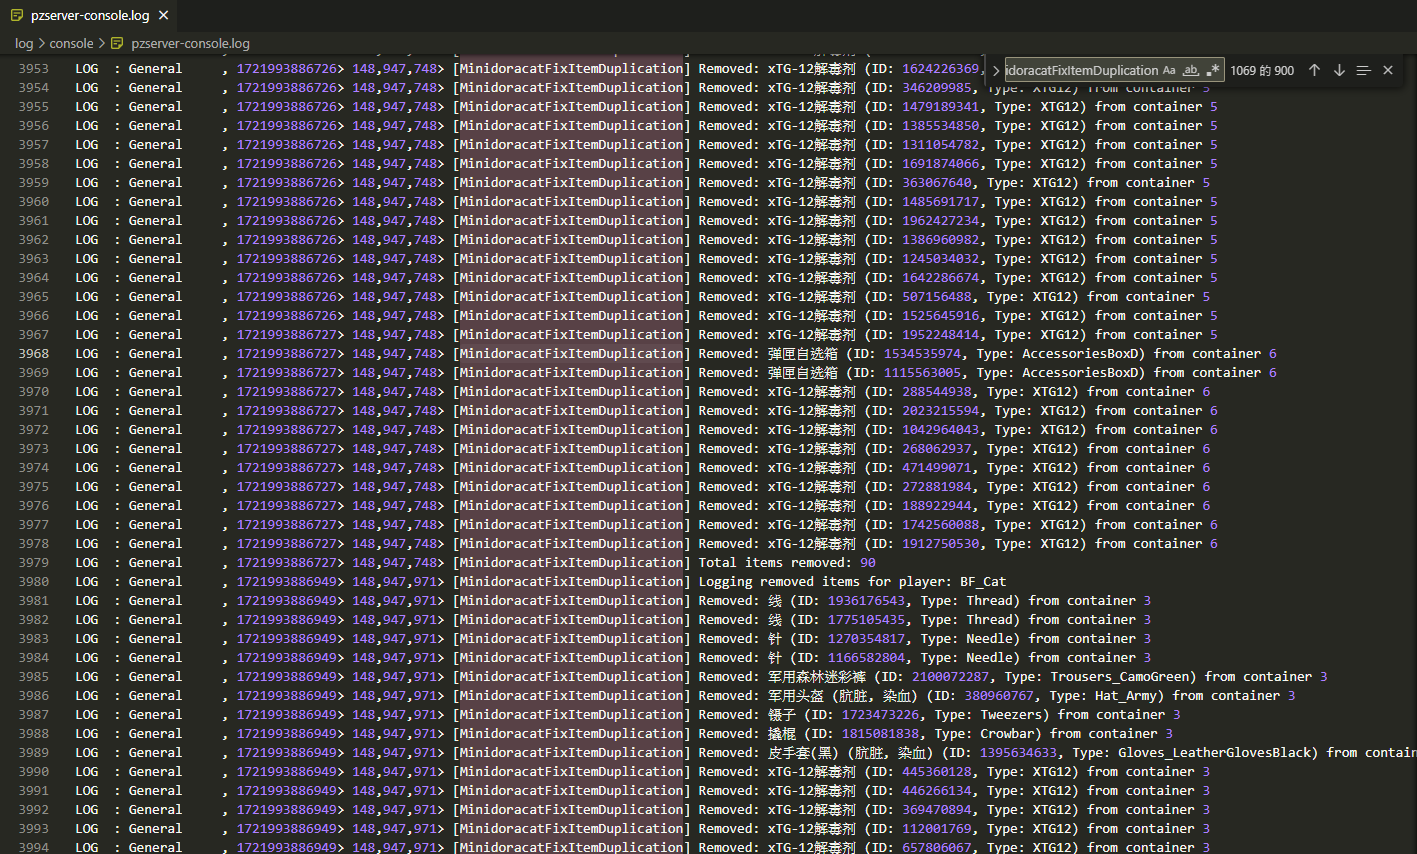
Task: Click the Total items removed line
Action: point(787,563)
